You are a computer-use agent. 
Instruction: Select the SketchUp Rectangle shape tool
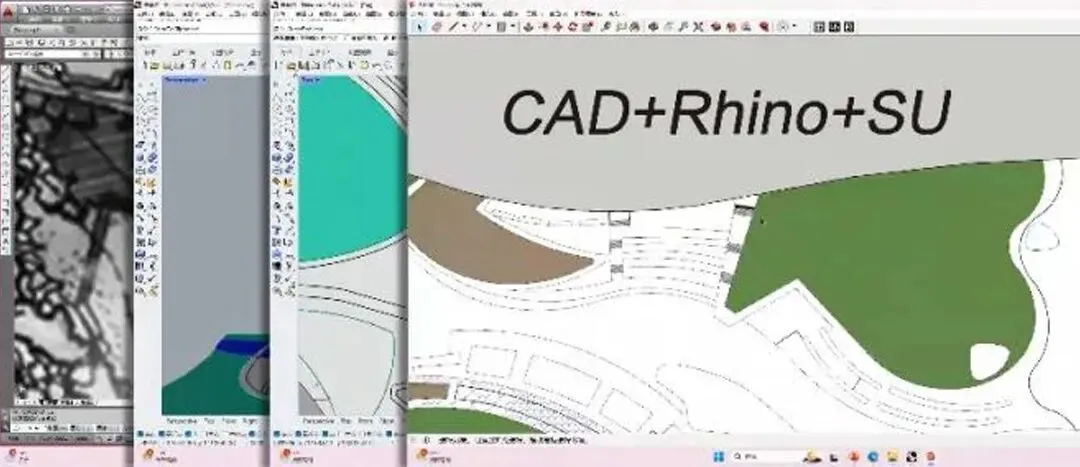coord(501,27)
